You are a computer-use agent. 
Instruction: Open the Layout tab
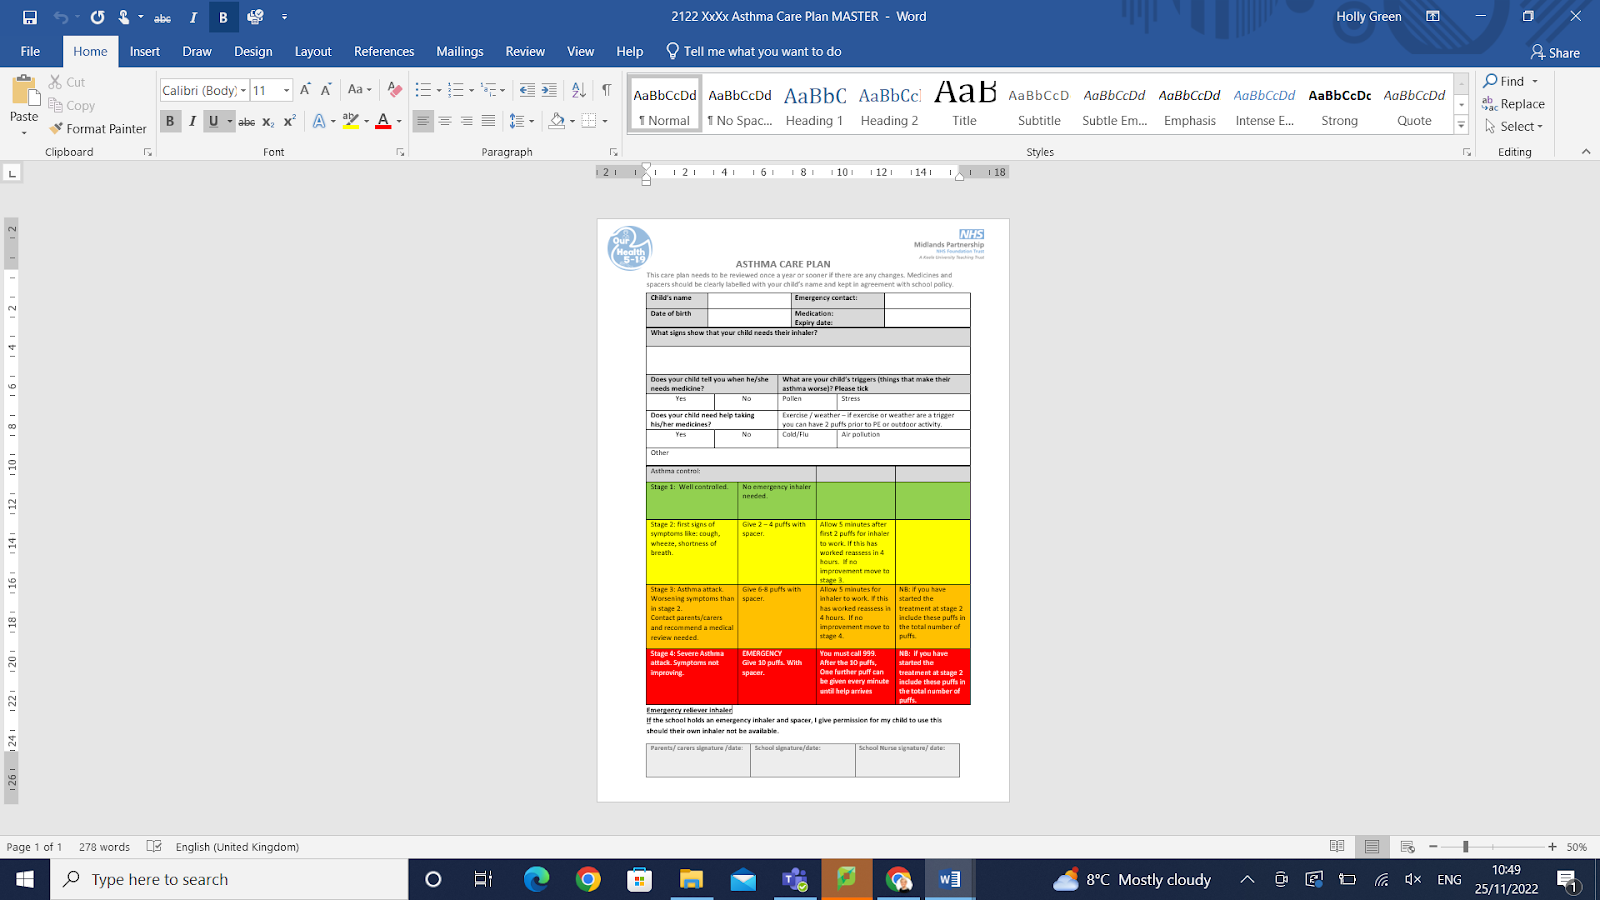(313, 52)
